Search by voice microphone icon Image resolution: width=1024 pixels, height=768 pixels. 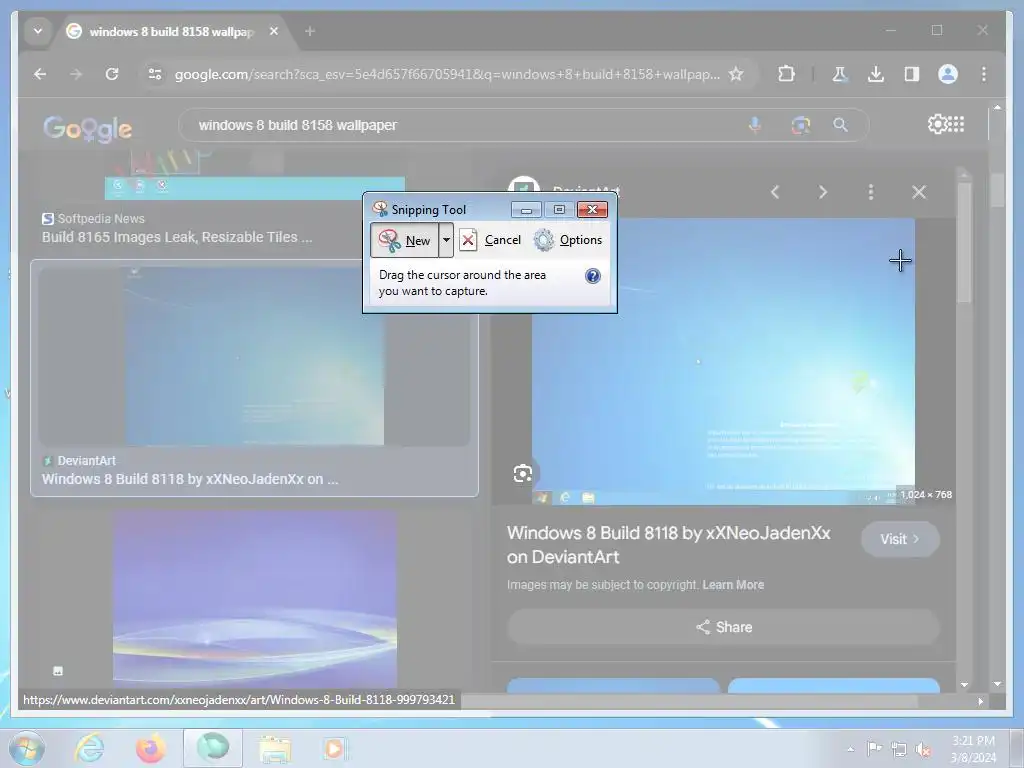point(754,125)
